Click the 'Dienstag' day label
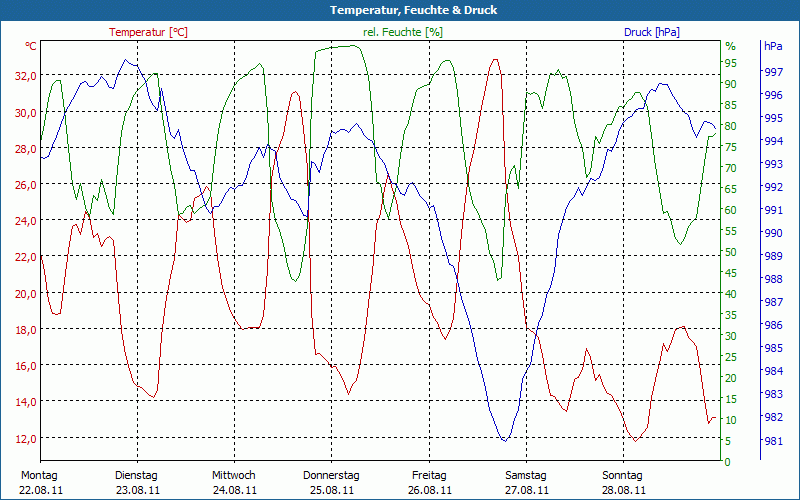 [x=136, y=476]
